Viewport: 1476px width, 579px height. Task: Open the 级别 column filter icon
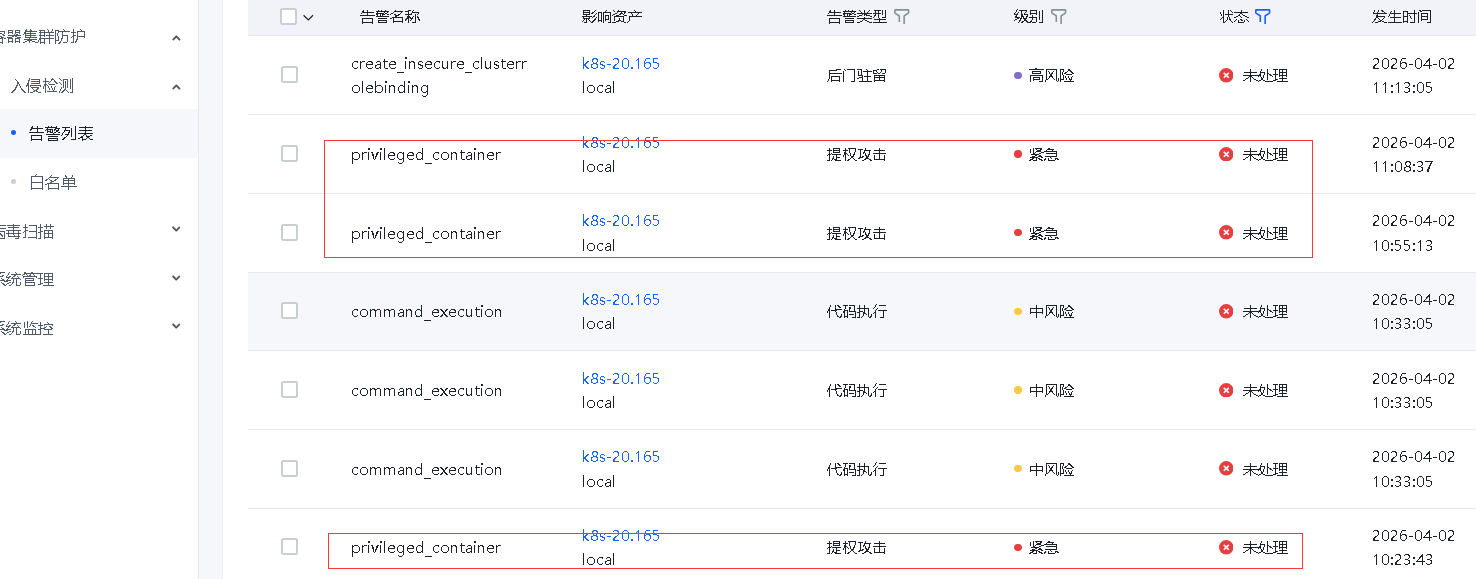coord(1059,17)
